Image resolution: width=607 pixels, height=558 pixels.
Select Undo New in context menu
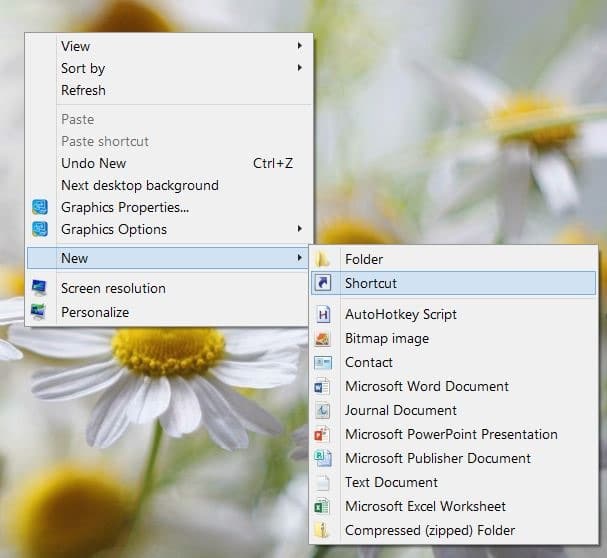tap(169, 163)
